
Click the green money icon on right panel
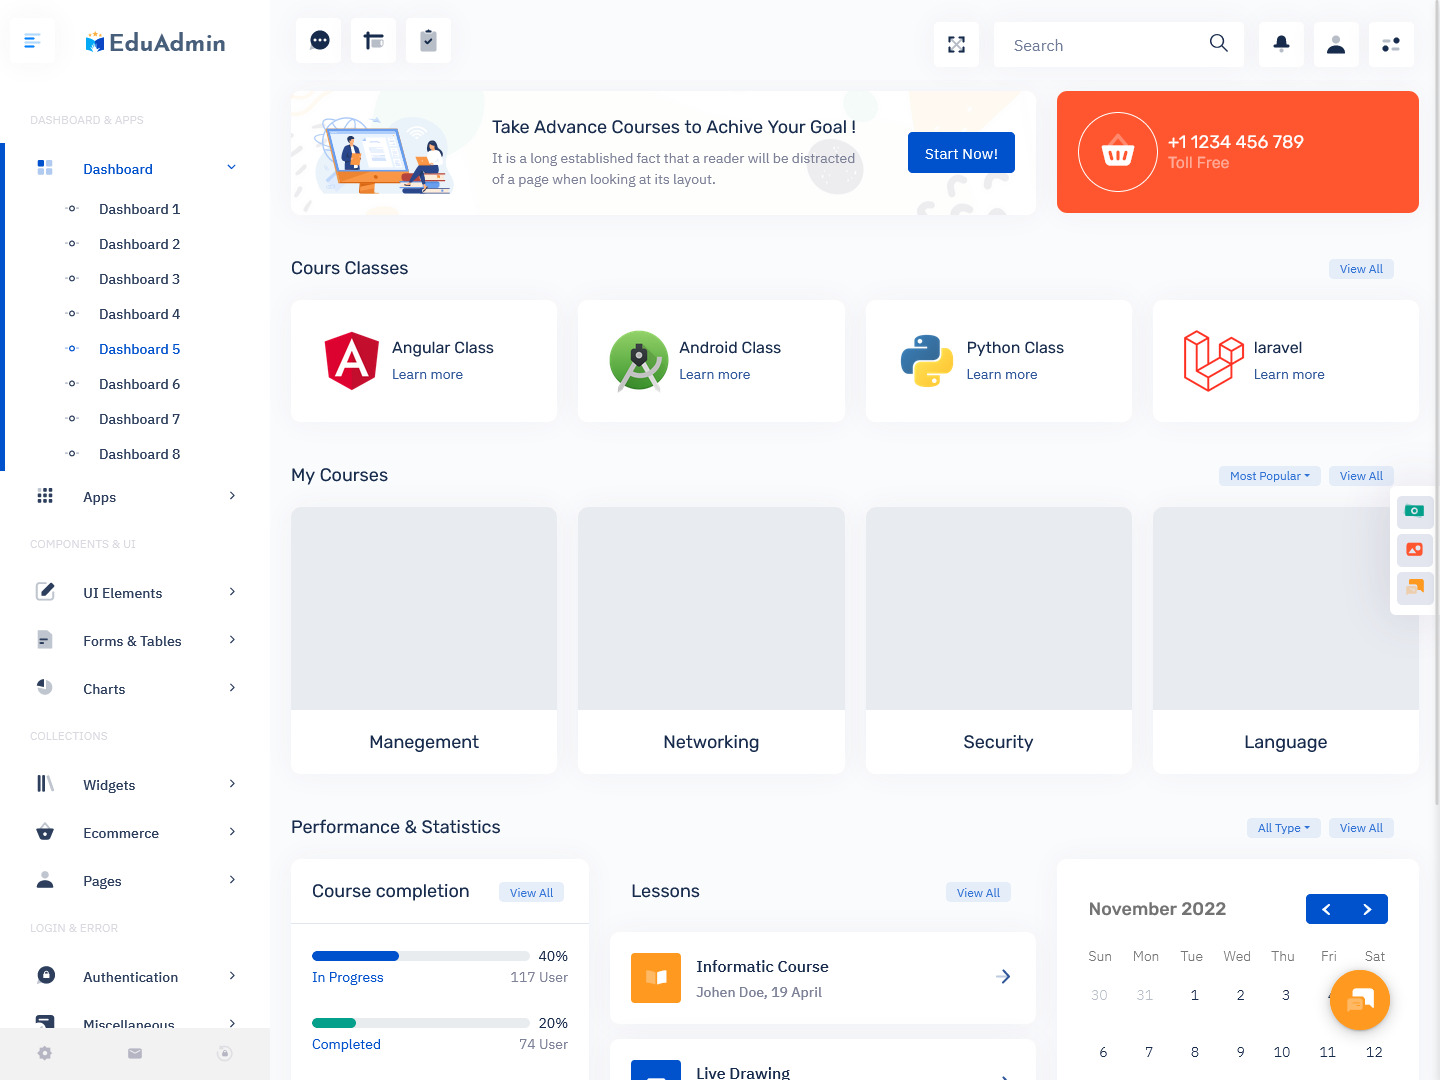pos(1414,511)
